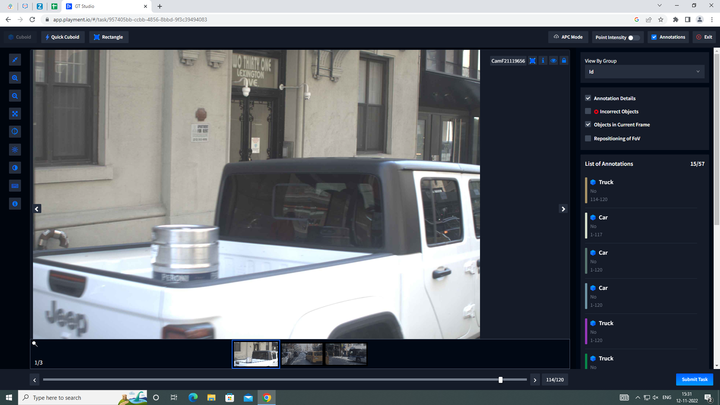Click the cube icon of Truck 114-120
This screenshot has width=720, height=405.
click(593, 182)
